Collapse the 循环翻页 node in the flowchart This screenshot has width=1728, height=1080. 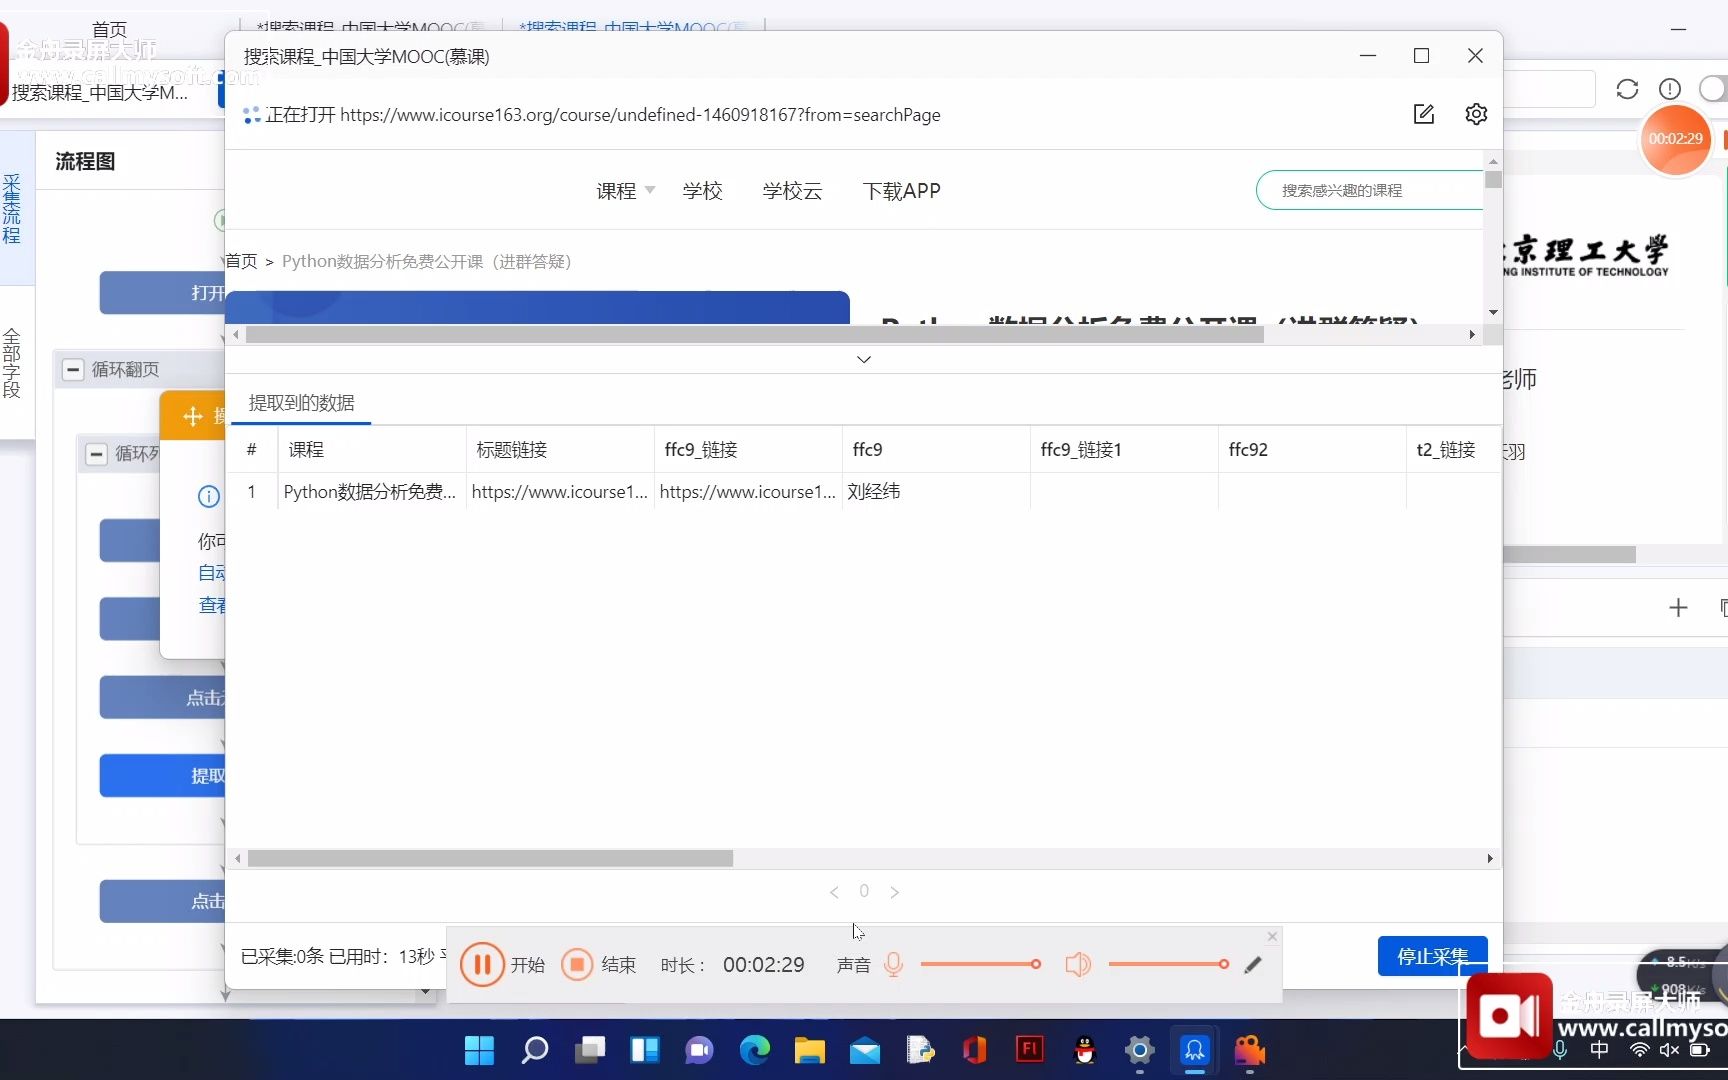pos(73,370)
